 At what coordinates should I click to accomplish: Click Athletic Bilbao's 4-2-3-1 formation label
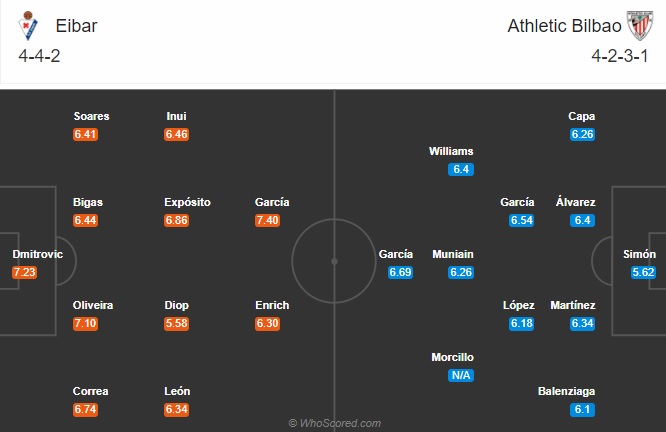[620, 56]
